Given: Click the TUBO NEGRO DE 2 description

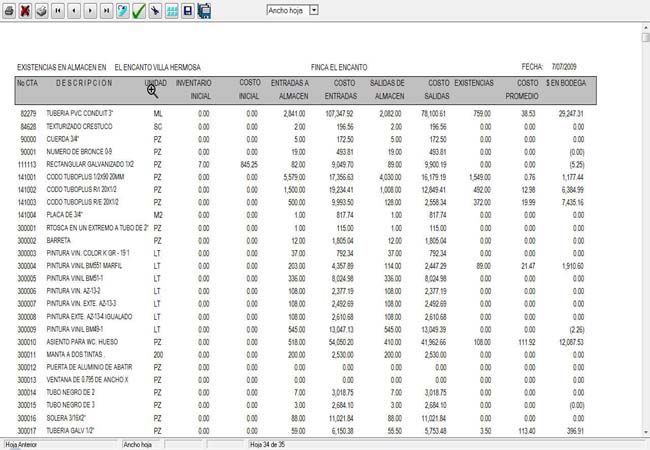Looking at the screenshot, I should (x=70, y=392).
